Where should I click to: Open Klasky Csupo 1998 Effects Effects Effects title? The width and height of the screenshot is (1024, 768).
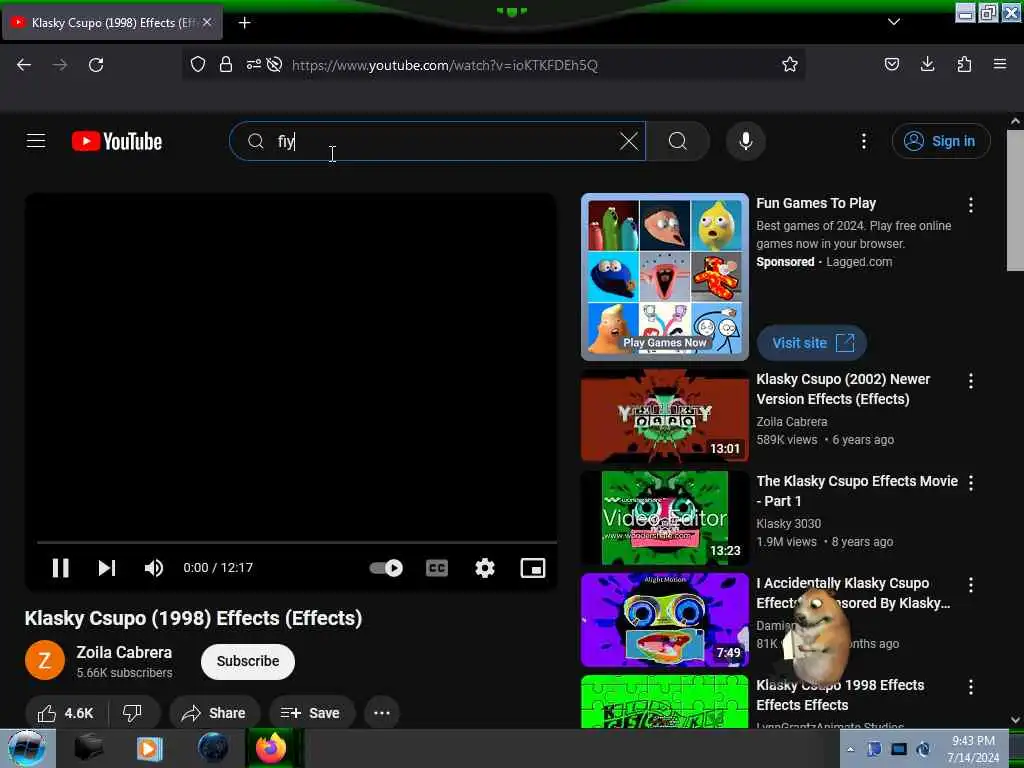coord(840,695)
